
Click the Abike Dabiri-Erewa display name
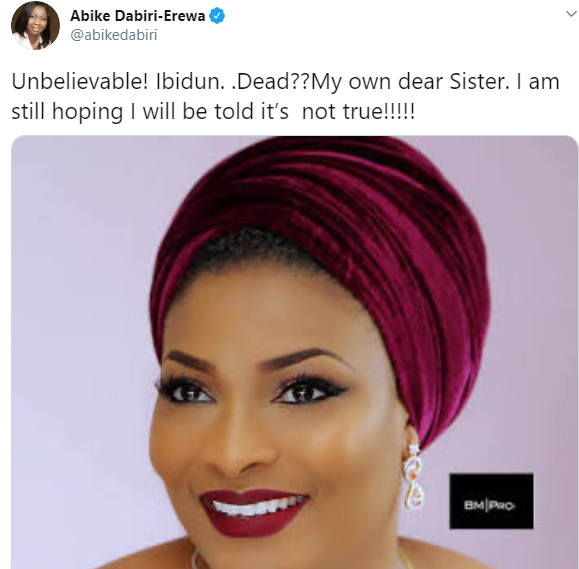tap(137, 16)
